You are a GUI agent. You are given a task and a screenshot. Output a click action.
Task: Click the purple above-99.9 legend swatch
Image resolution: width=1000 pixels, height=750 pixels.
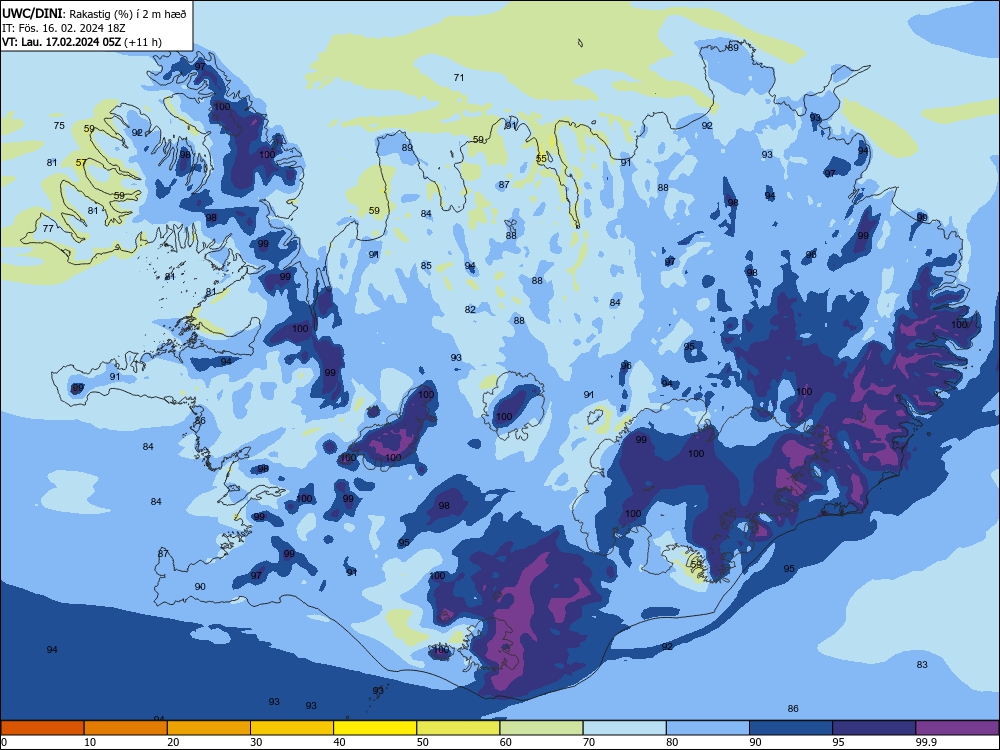point(957,728)
